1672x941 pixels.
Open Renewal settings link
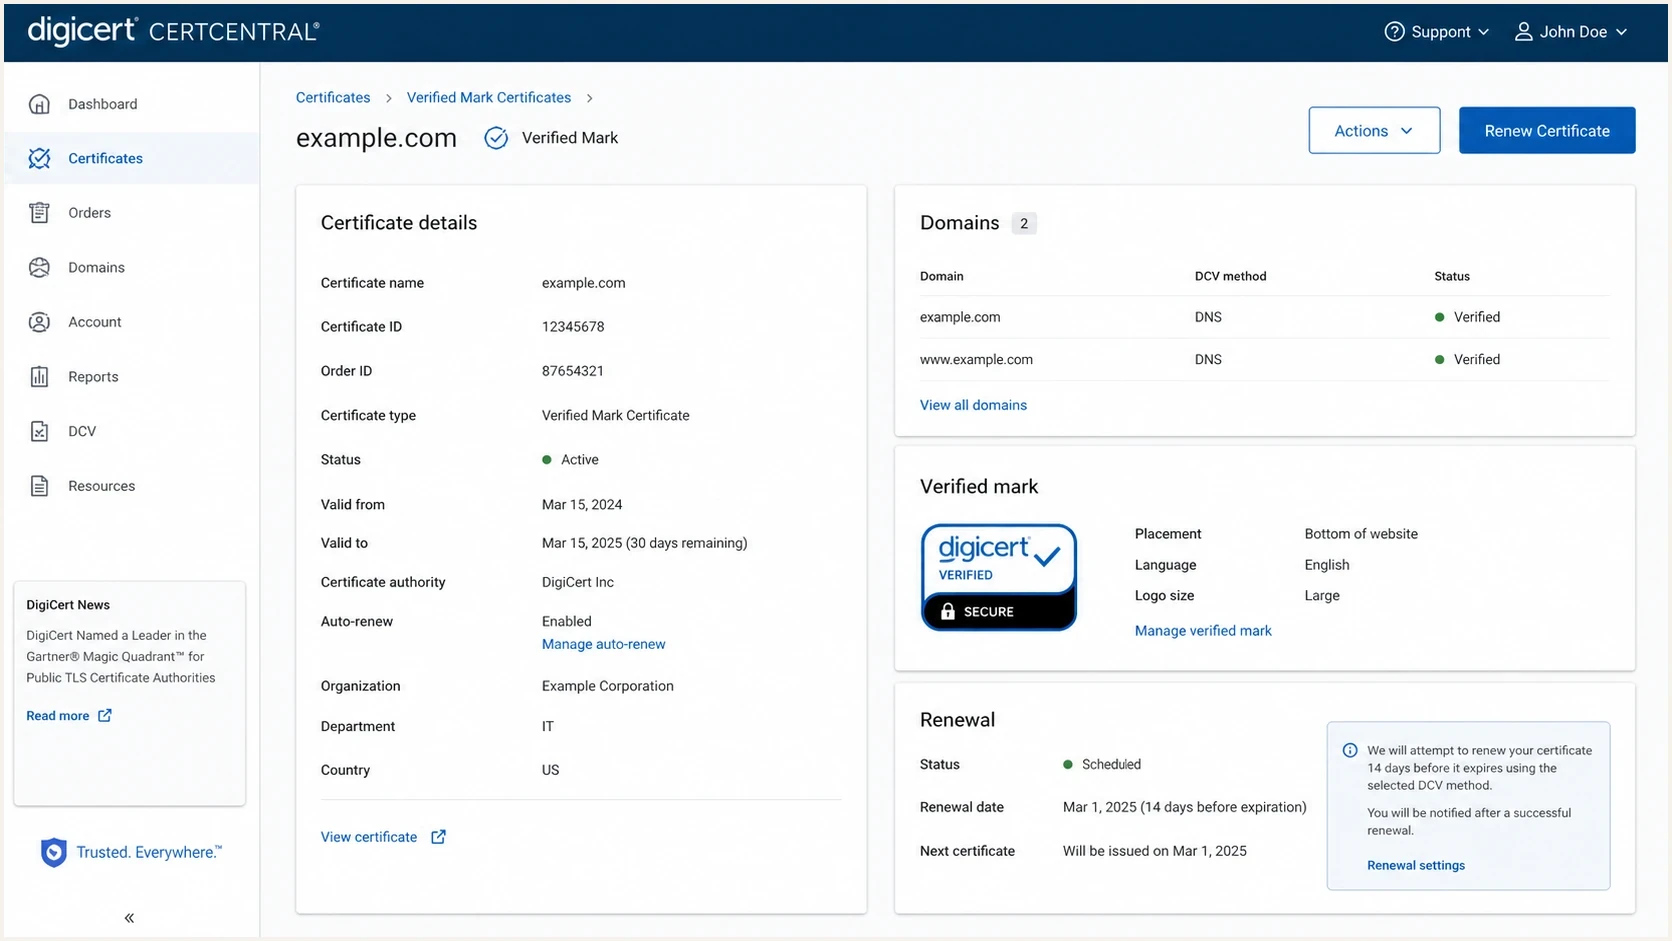[x=1416, y=866]
